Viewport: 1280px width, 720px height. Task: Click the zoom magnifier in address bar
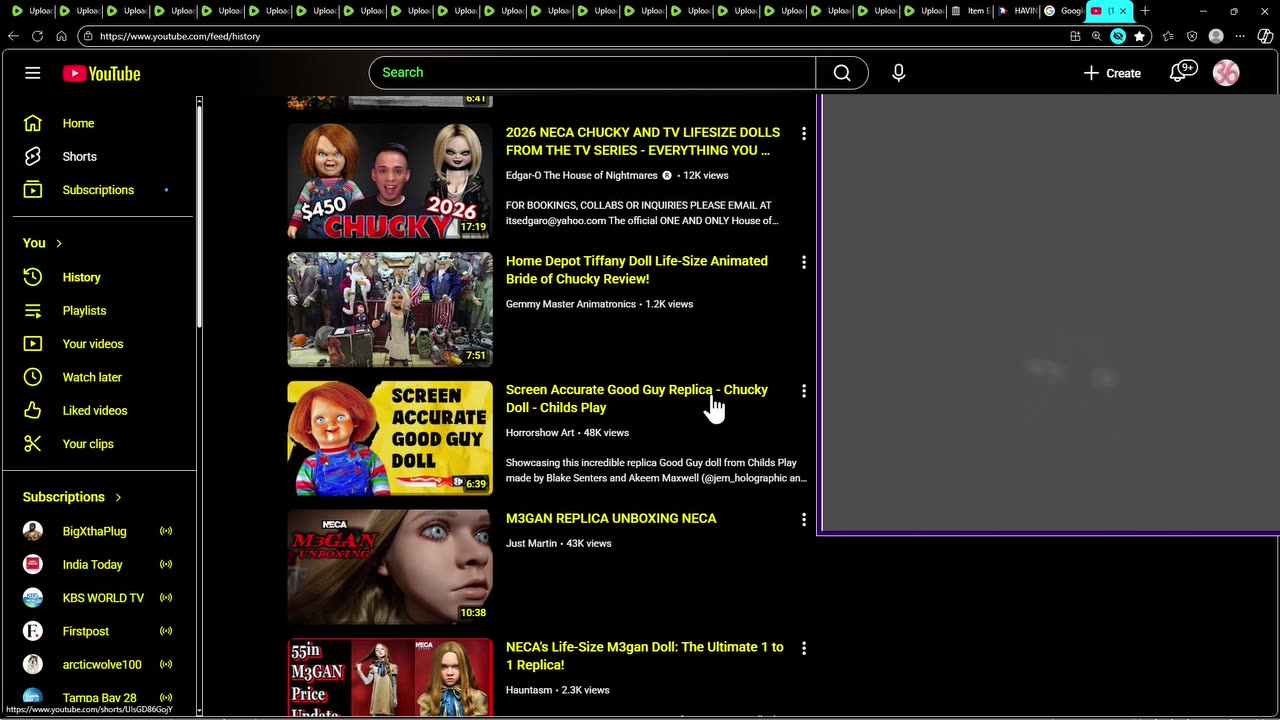1097,36
